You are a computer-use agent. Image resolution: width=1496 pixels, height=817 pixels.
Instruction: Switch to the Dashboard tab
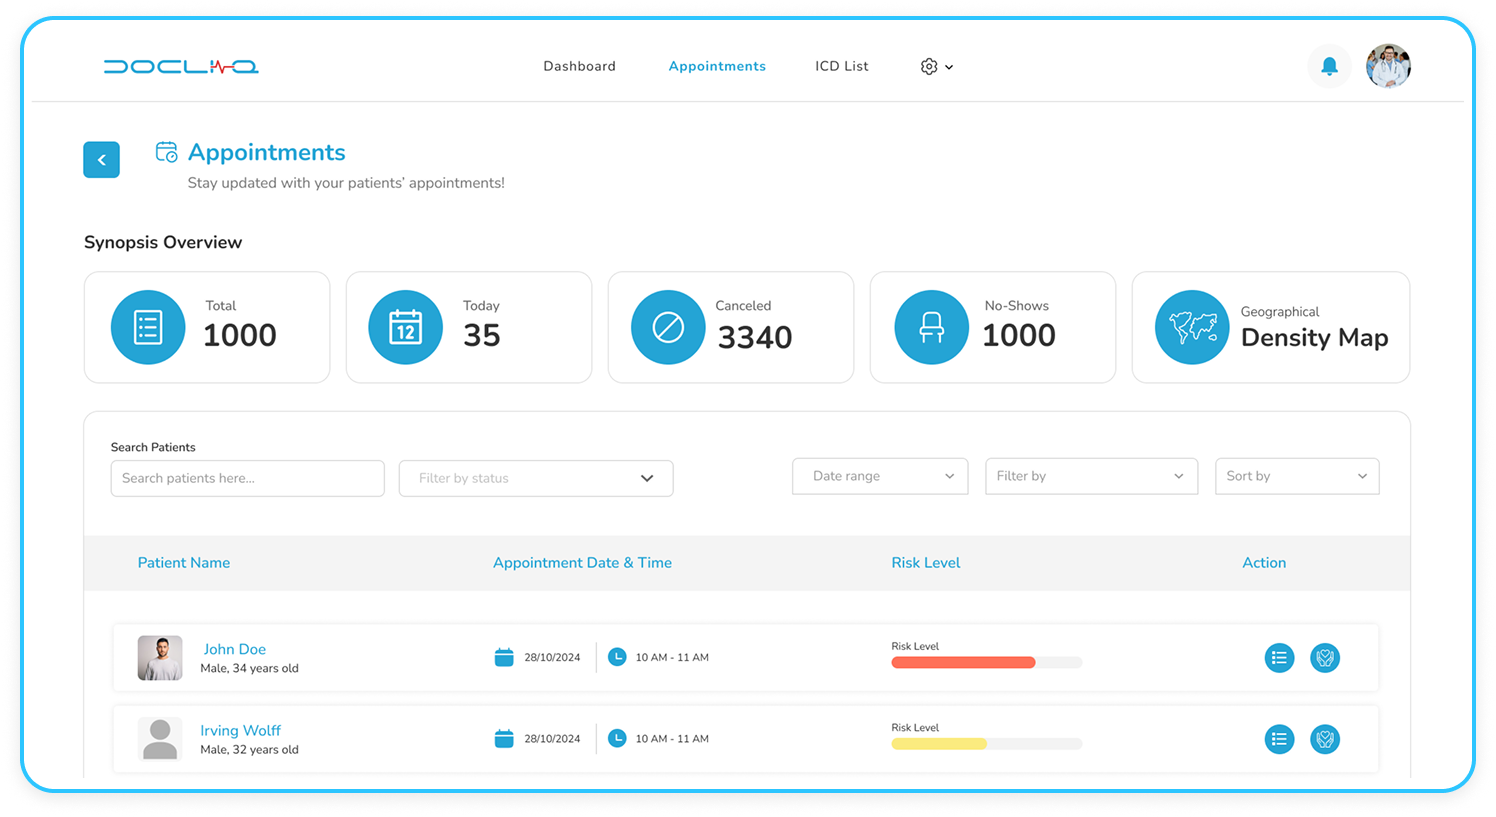[579, 66]
